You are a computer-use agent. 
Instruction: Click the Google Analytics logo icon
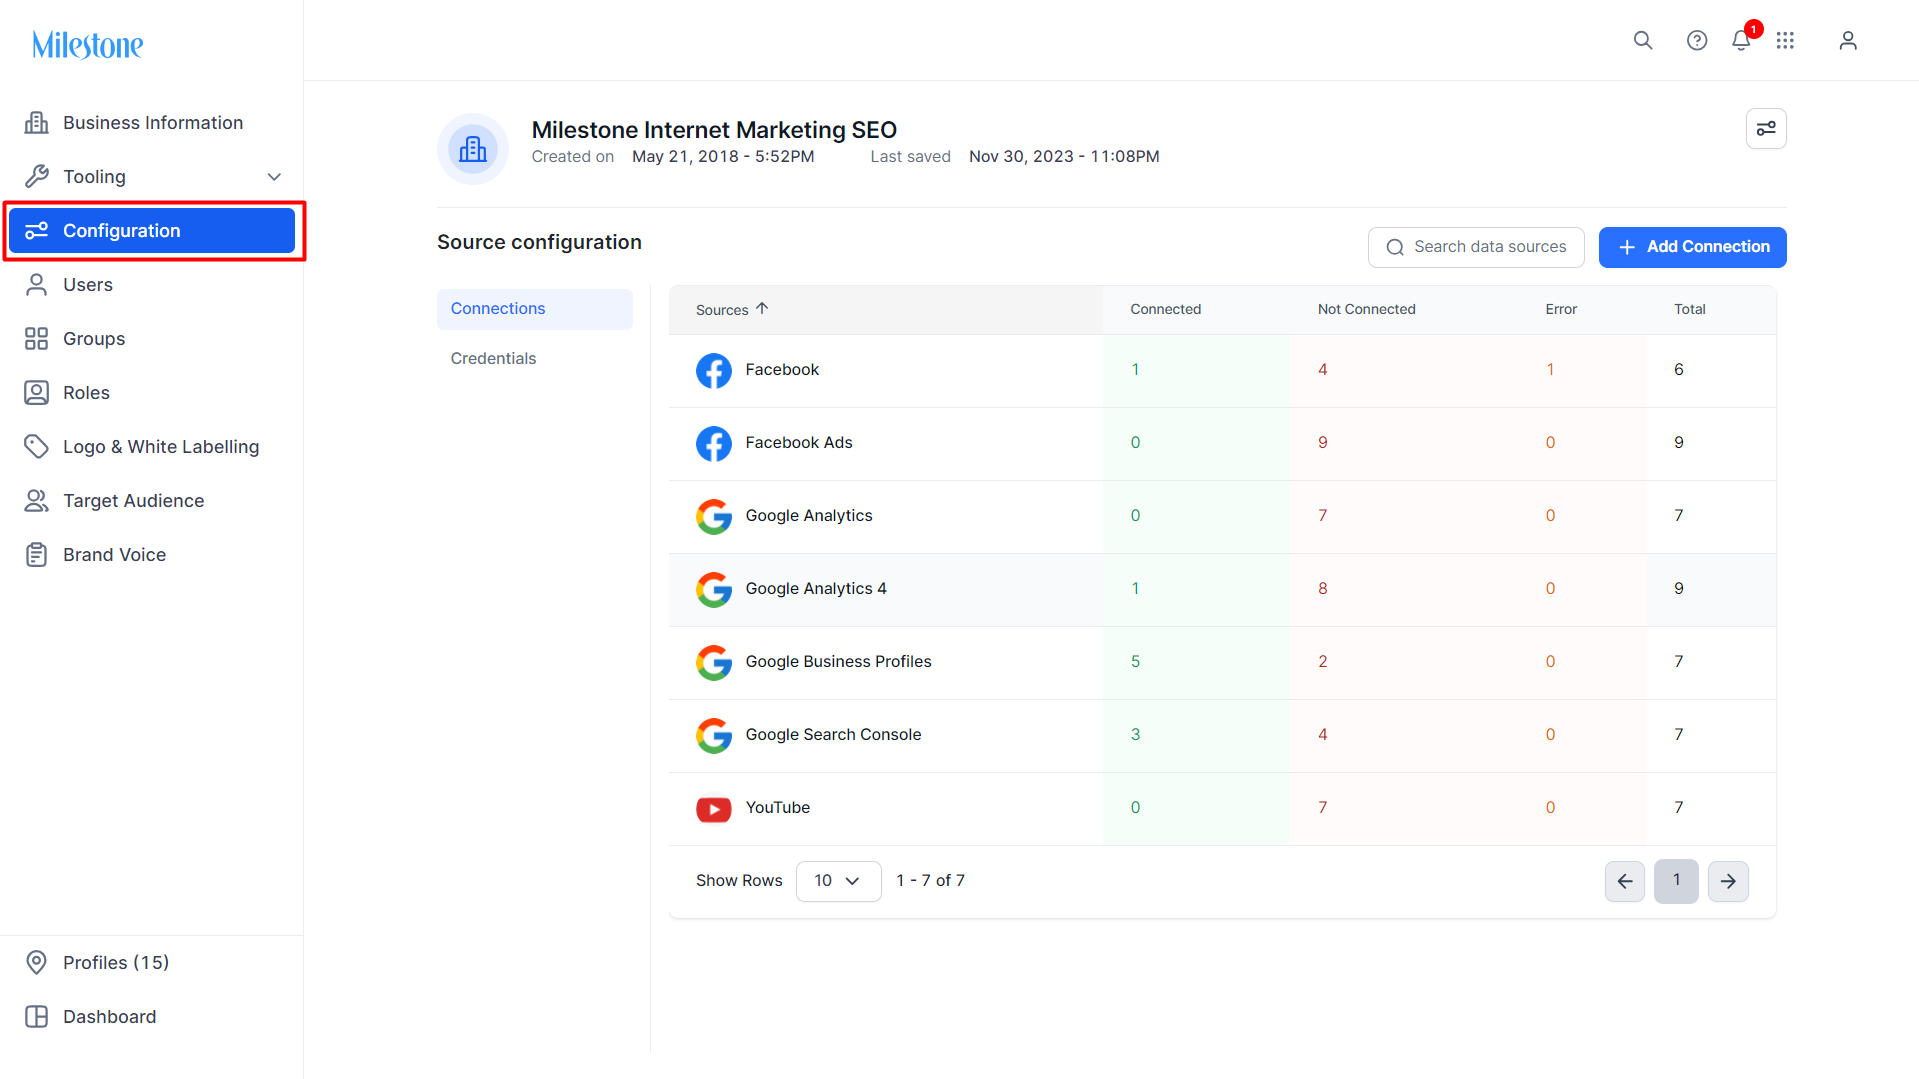pyautogui.click(x=714, y=517)
